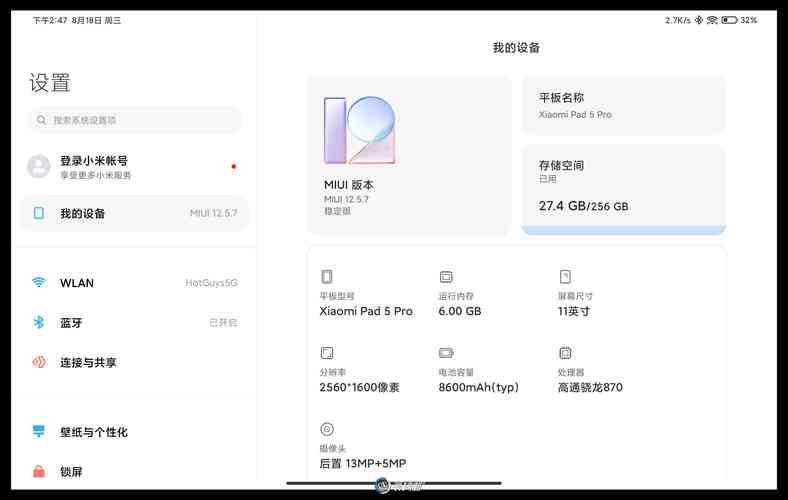The width and height of the screenshot is (788, 500).
Task: Open 锁屏 settings
Action: [x=135, y=471]
